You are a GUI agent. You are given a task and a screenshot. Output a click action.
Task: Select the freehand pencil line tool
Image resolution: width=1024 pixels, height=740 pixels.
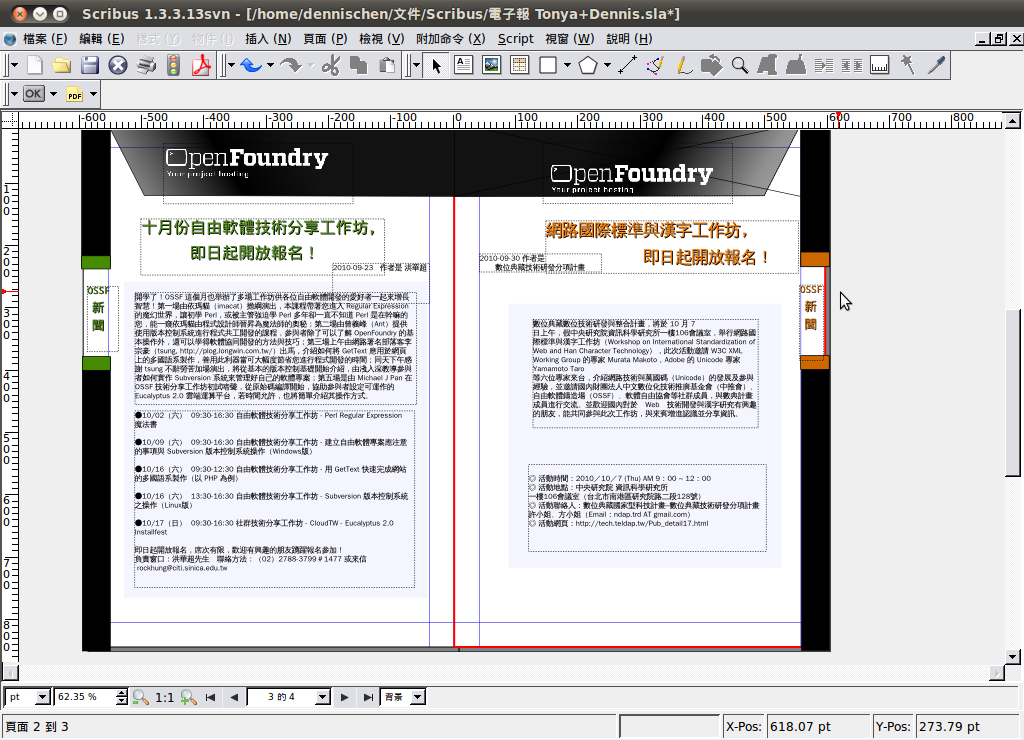tap(684, 65)
